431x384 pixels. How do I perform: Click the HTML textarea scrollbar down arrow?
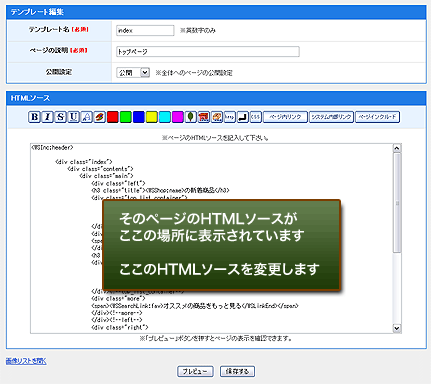click(397, 328)
